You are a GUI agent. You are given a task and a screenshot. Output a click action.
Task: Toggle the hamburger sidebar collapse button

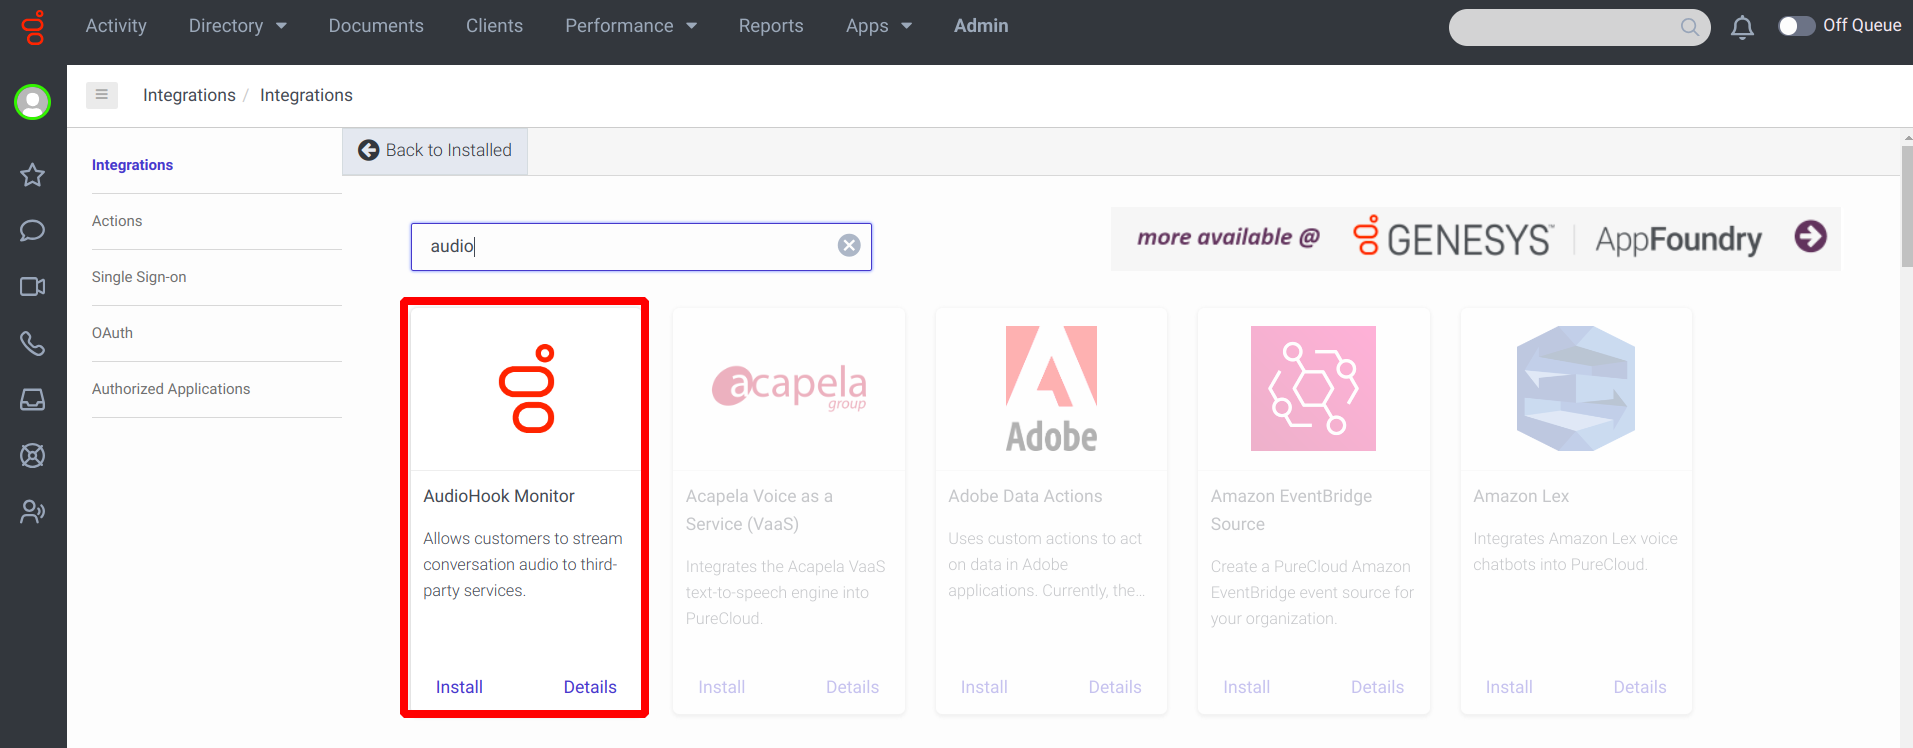coord(102,95)
